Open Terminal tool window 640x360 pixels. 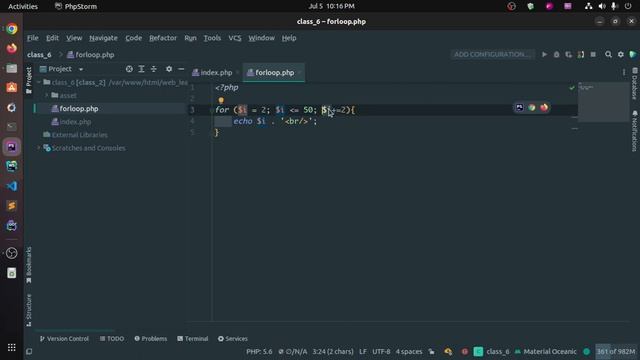[193, 339]
